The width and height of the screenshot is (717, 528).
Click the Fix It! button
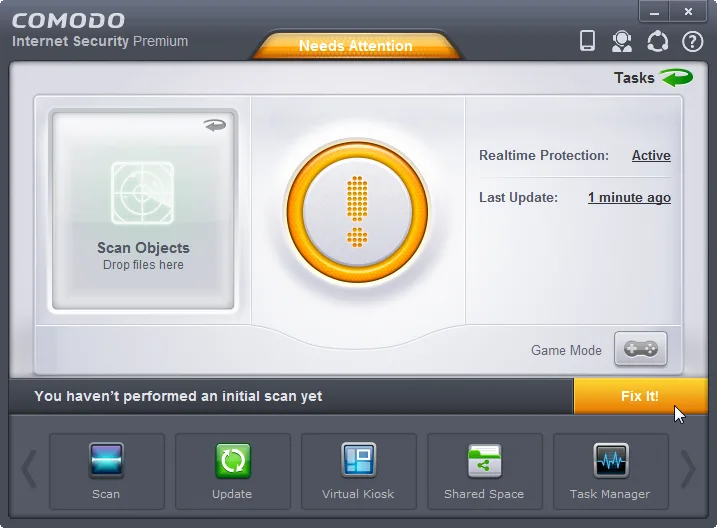(x=640, y=396)
